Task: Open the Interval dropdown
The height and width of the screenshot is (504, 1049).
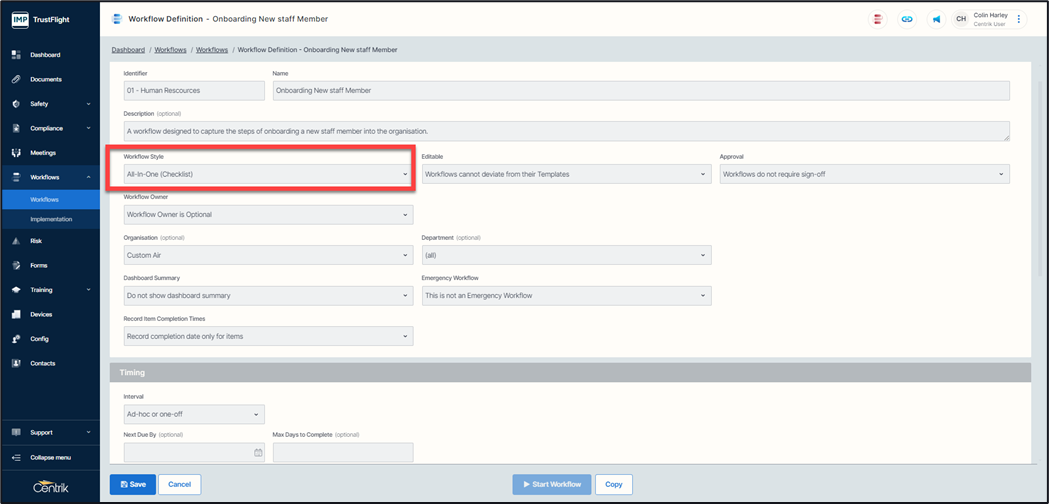Action: (194, 414)
